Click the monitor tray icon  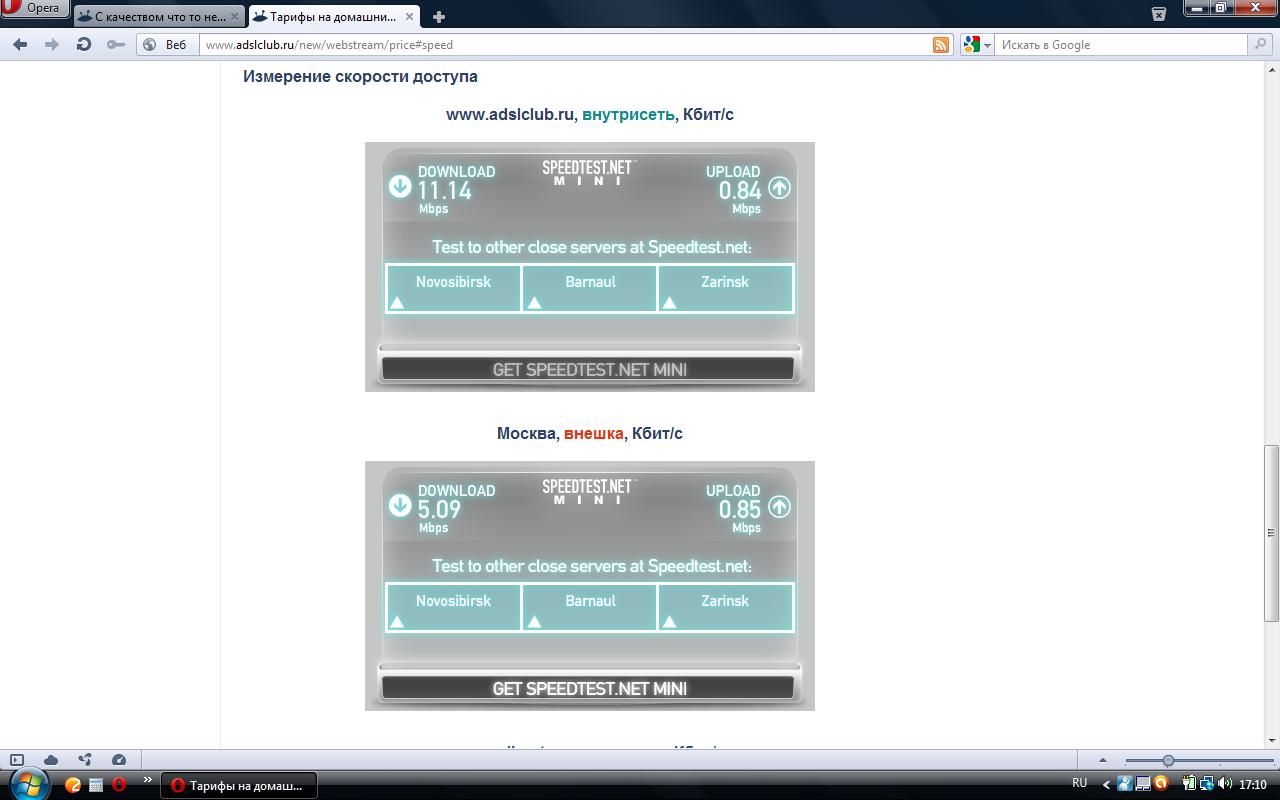[1143, 784]
